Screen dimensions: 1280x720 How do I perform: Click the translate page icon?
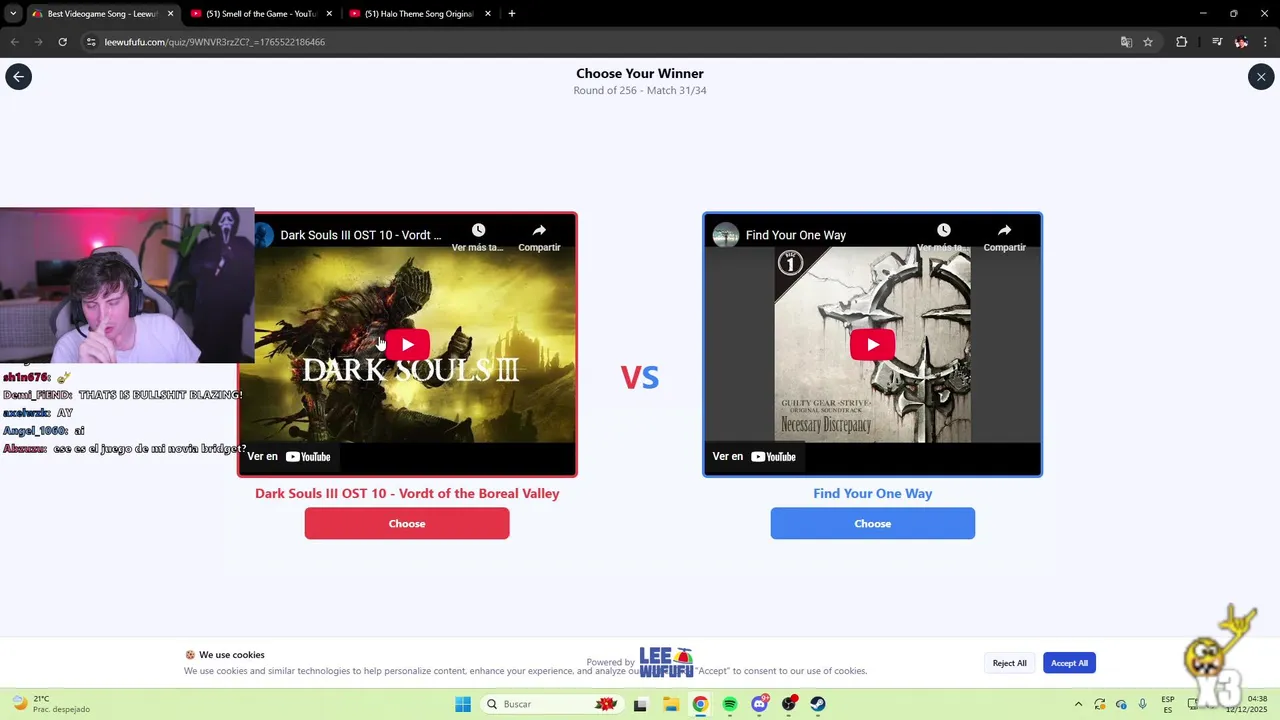coord(1126,42)
